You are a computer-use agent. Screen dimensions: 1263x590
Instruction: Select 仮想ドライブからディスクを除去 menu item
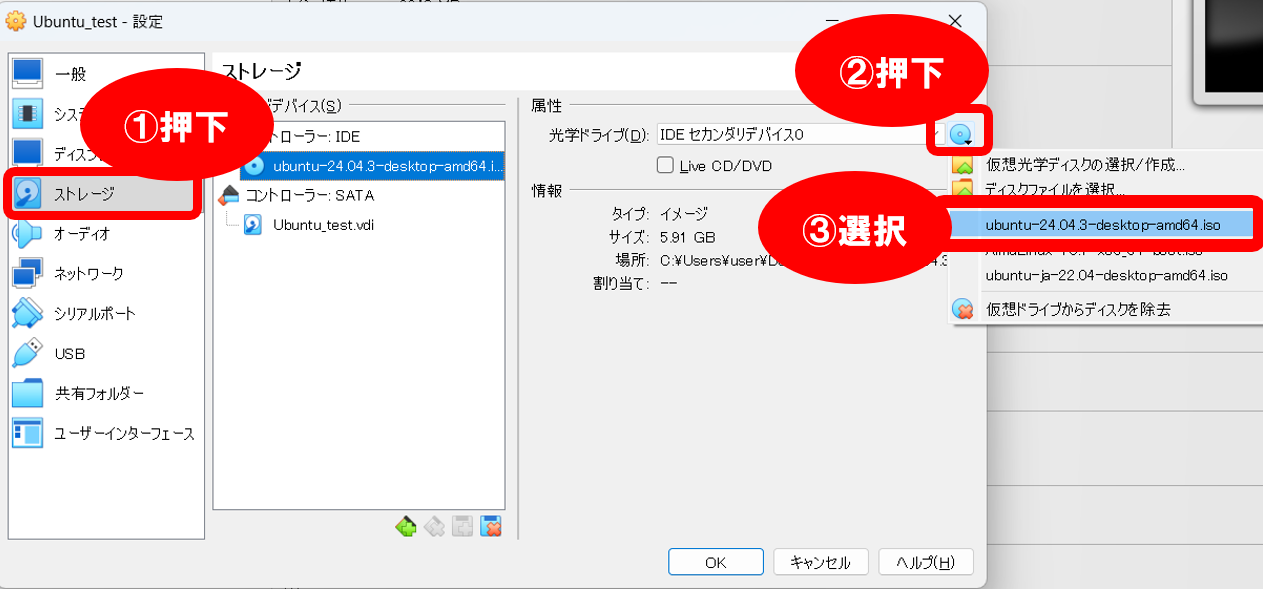(1077, 309)
